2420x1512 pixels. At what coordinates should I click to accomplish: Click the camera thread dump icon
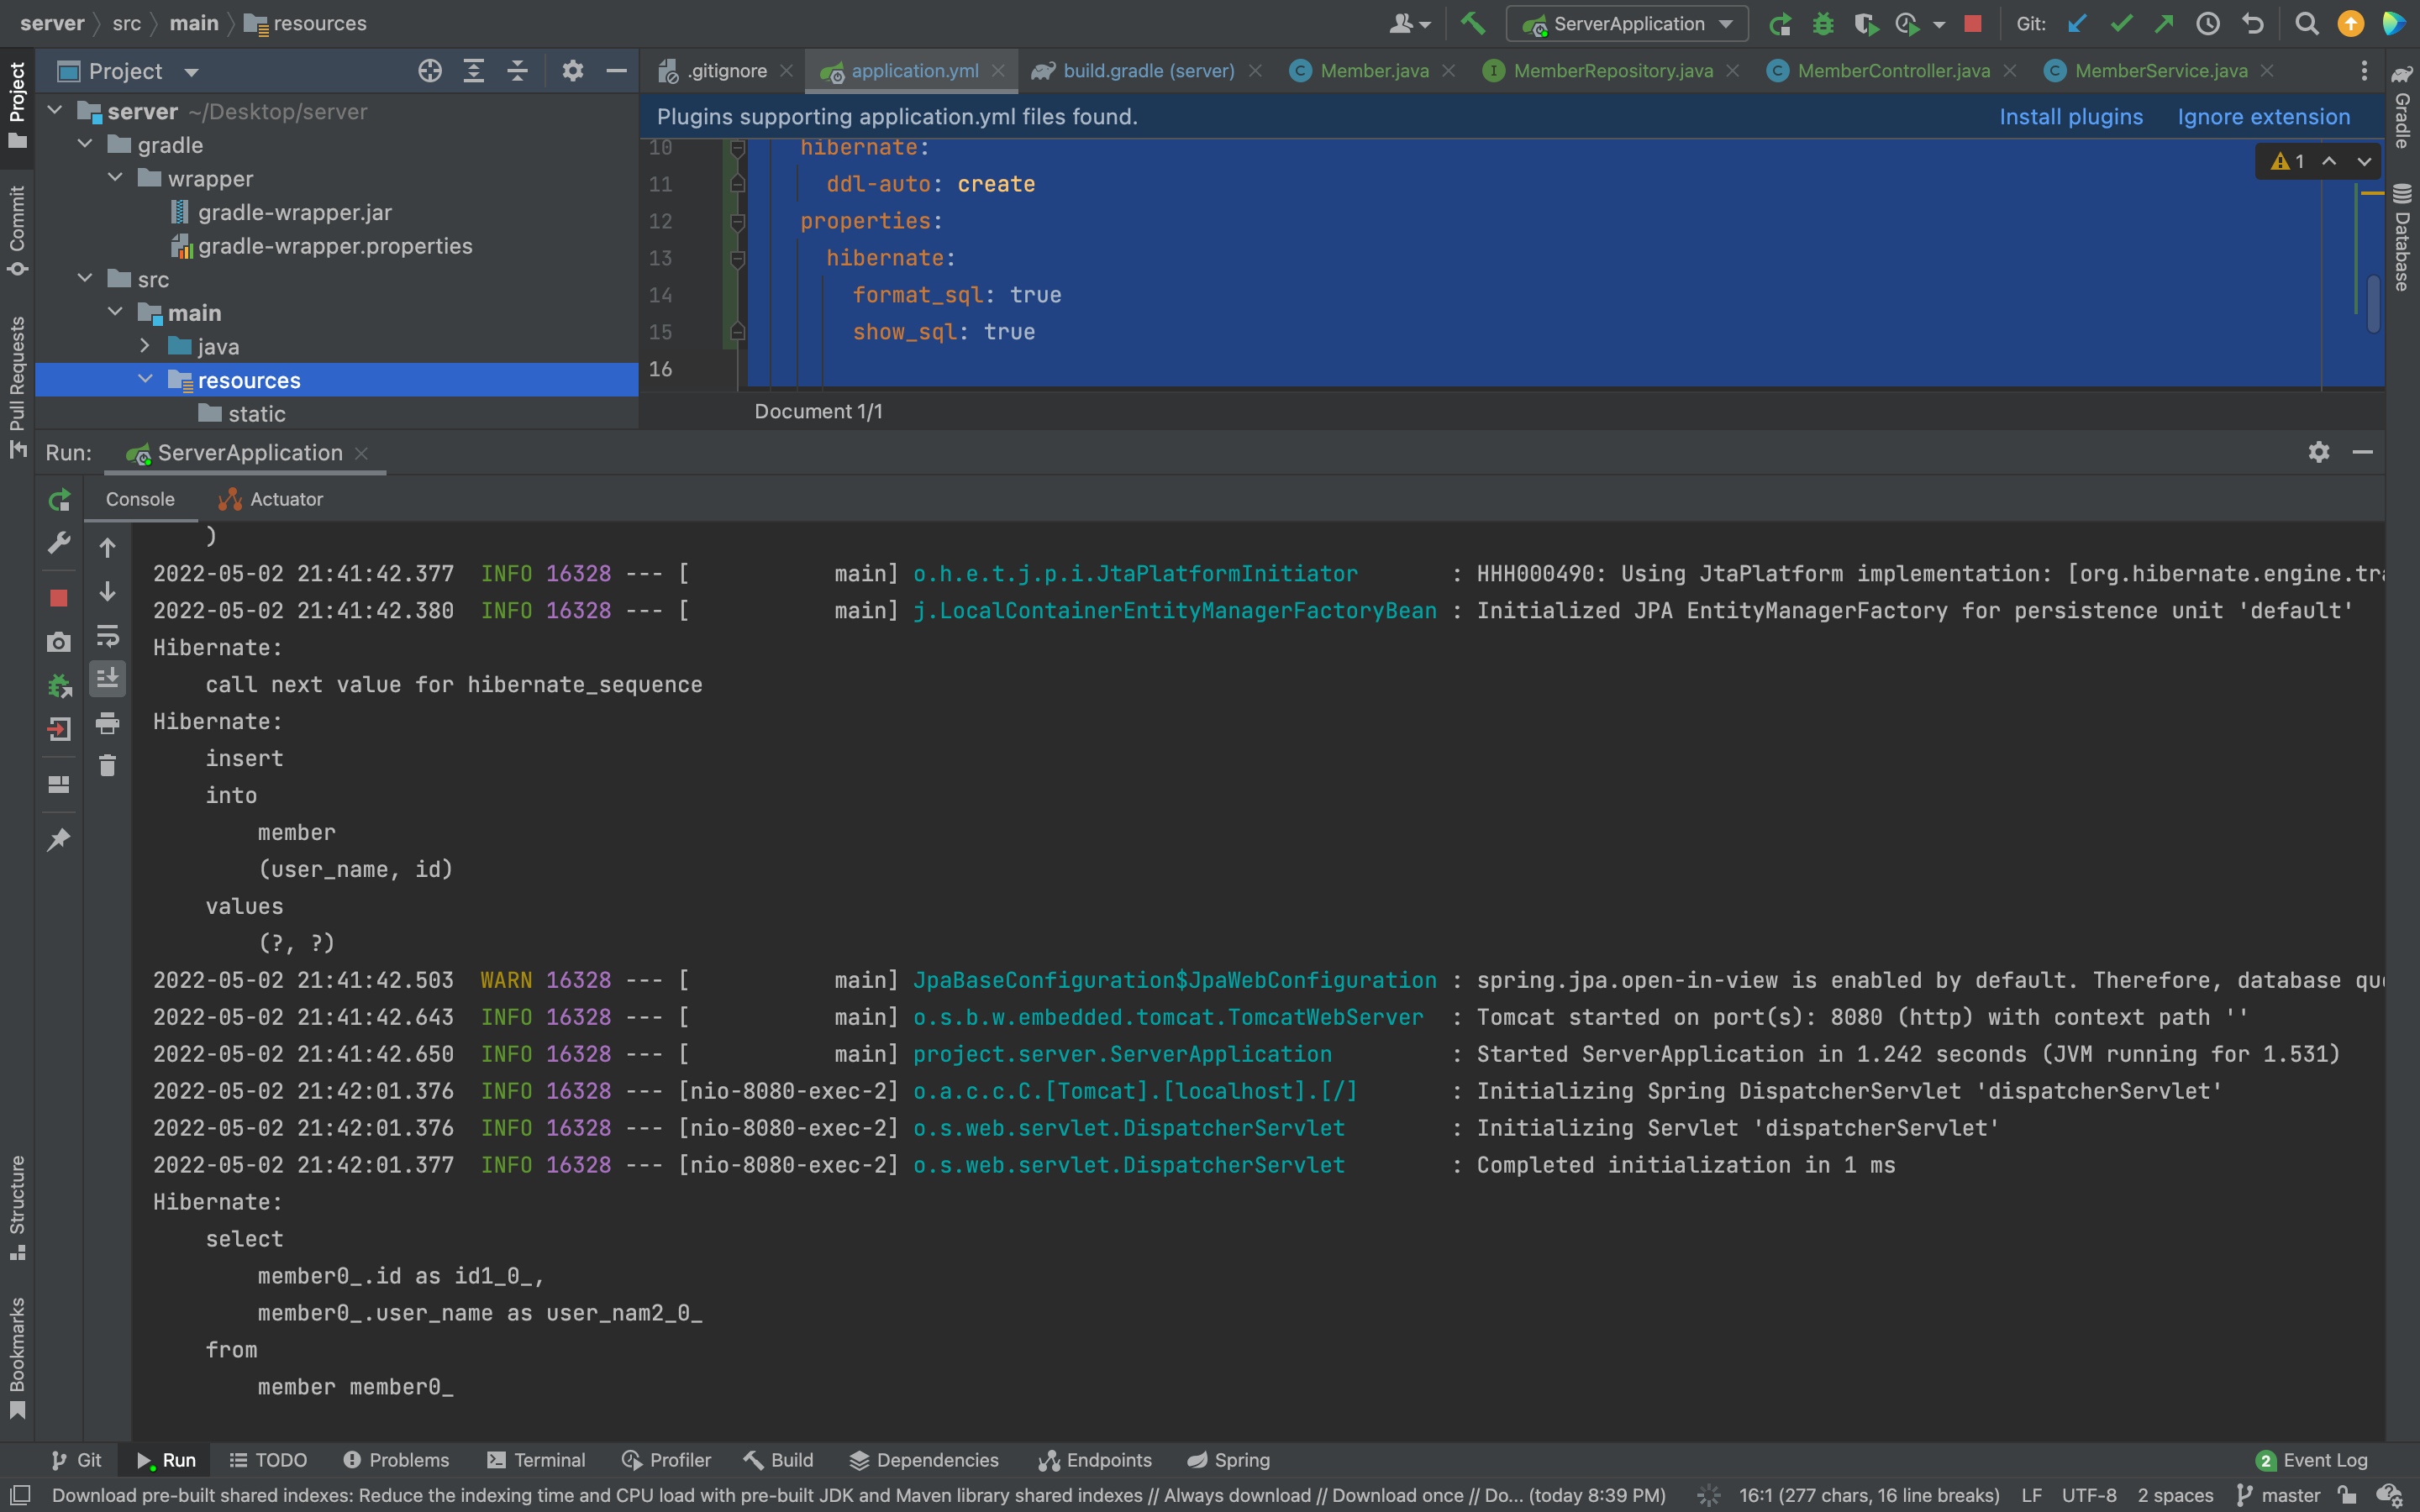59,642
